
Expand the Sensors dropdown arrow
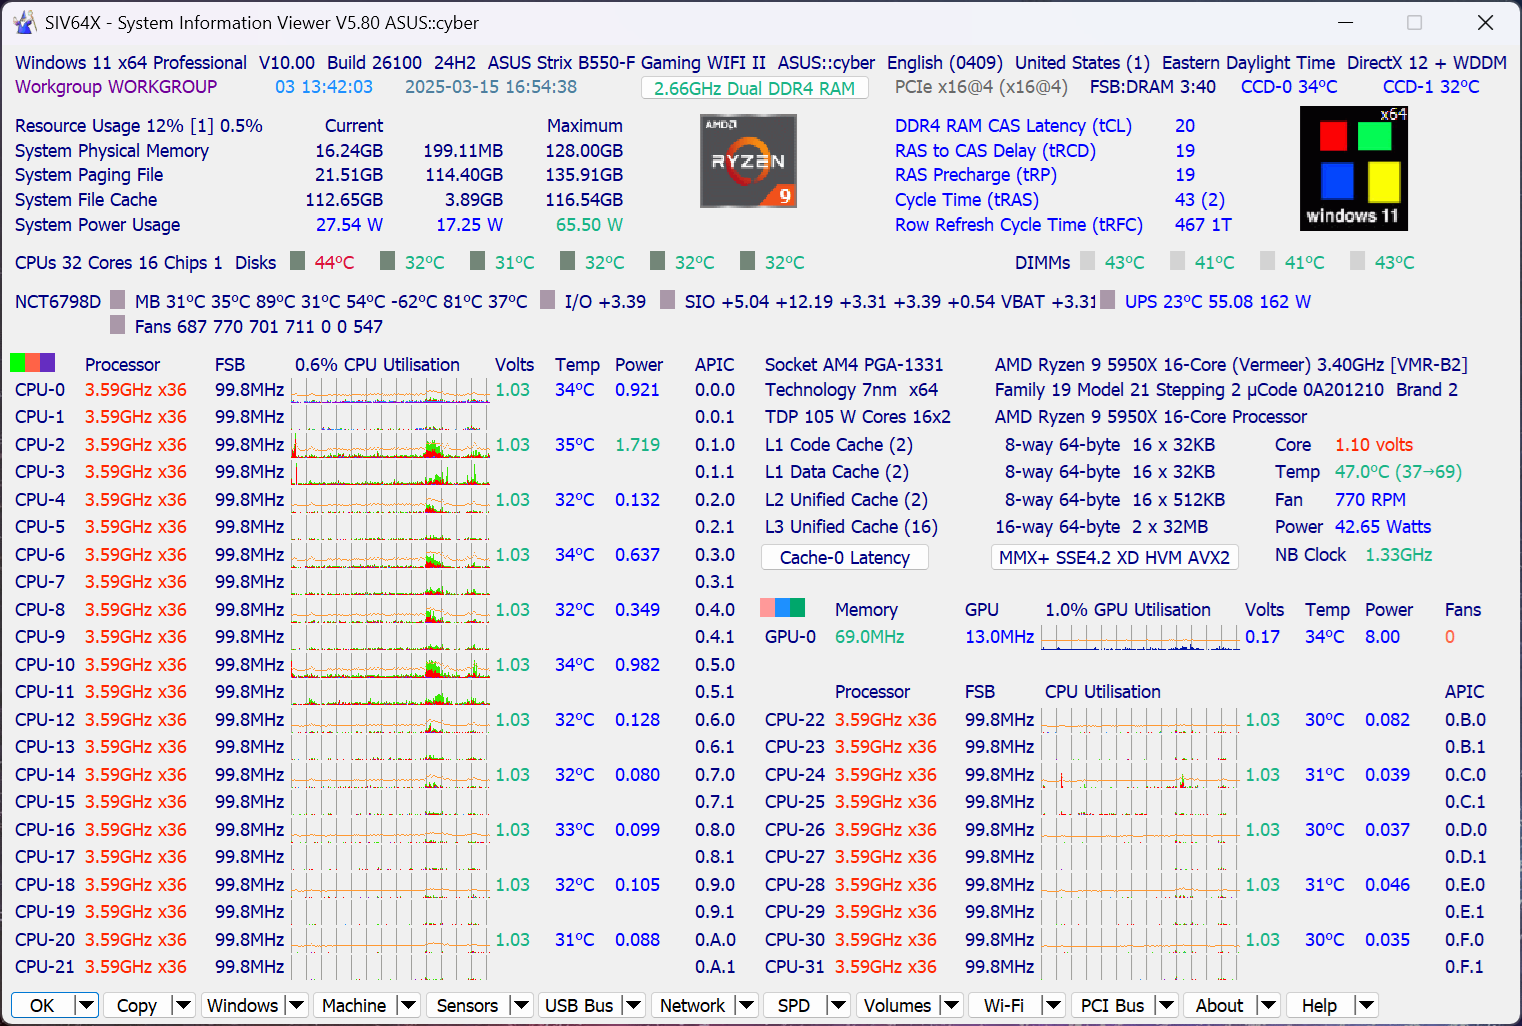[521, 1005]
